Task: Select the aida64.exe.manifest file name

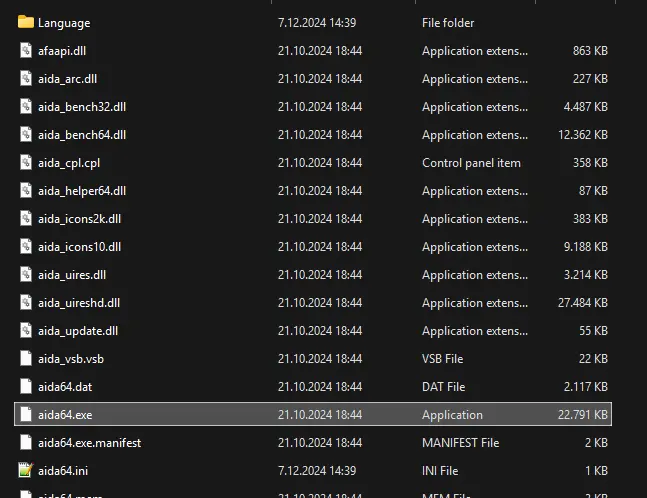Action: 89,443
